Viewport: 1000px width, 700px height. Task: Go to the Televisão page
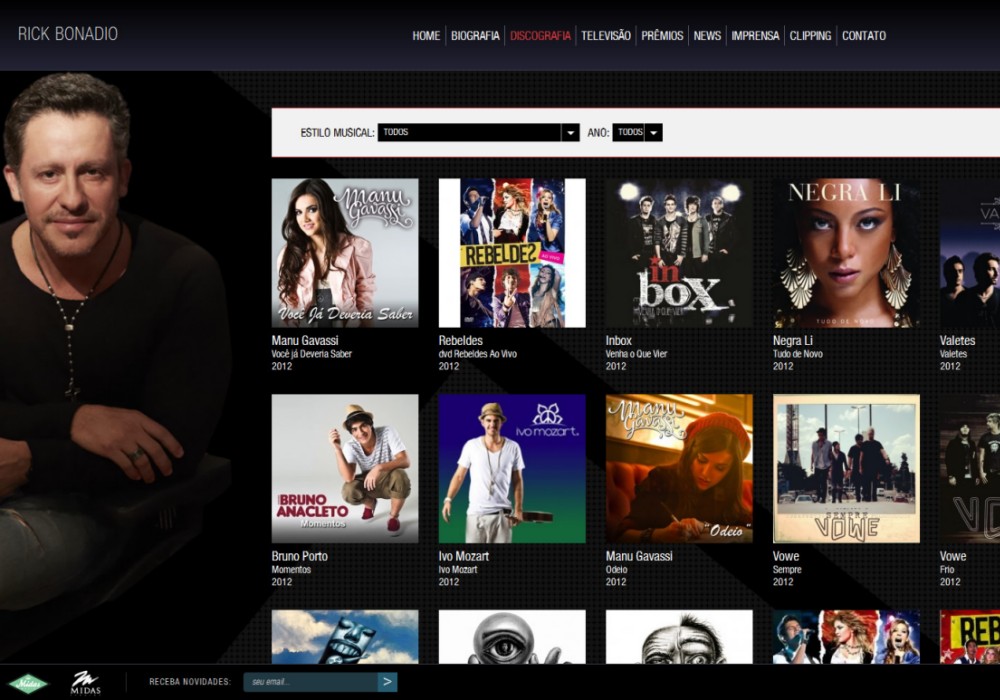point(606,36)
